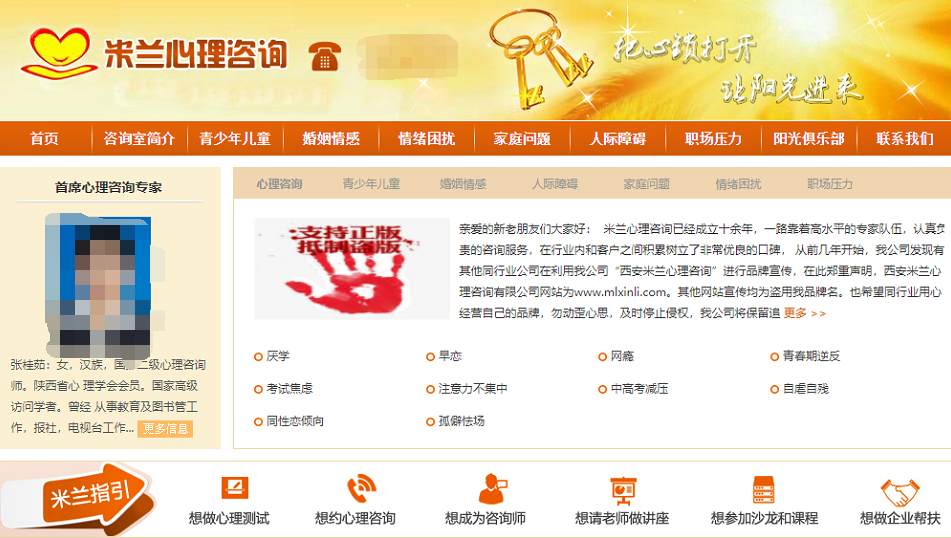This screenshot has width=951, height=538.
Task: Click the handshake icon for 想做企业帮扶
Action: [900, 493]
